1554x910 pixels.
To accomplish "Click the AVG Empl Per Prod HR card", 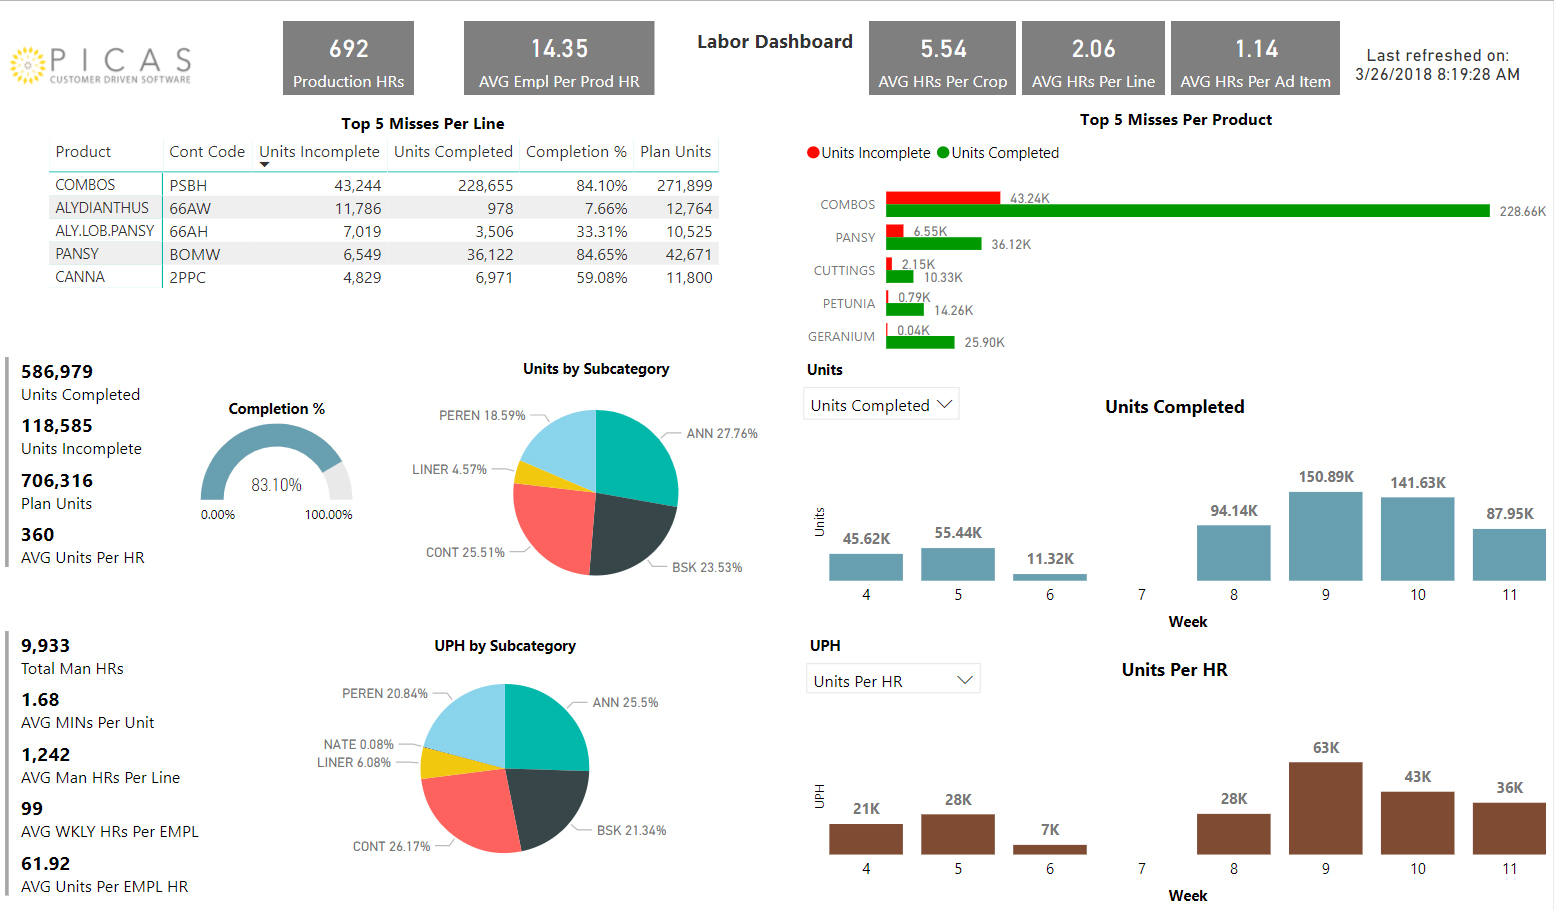I will pyautogui.click(x=559, y=59).
